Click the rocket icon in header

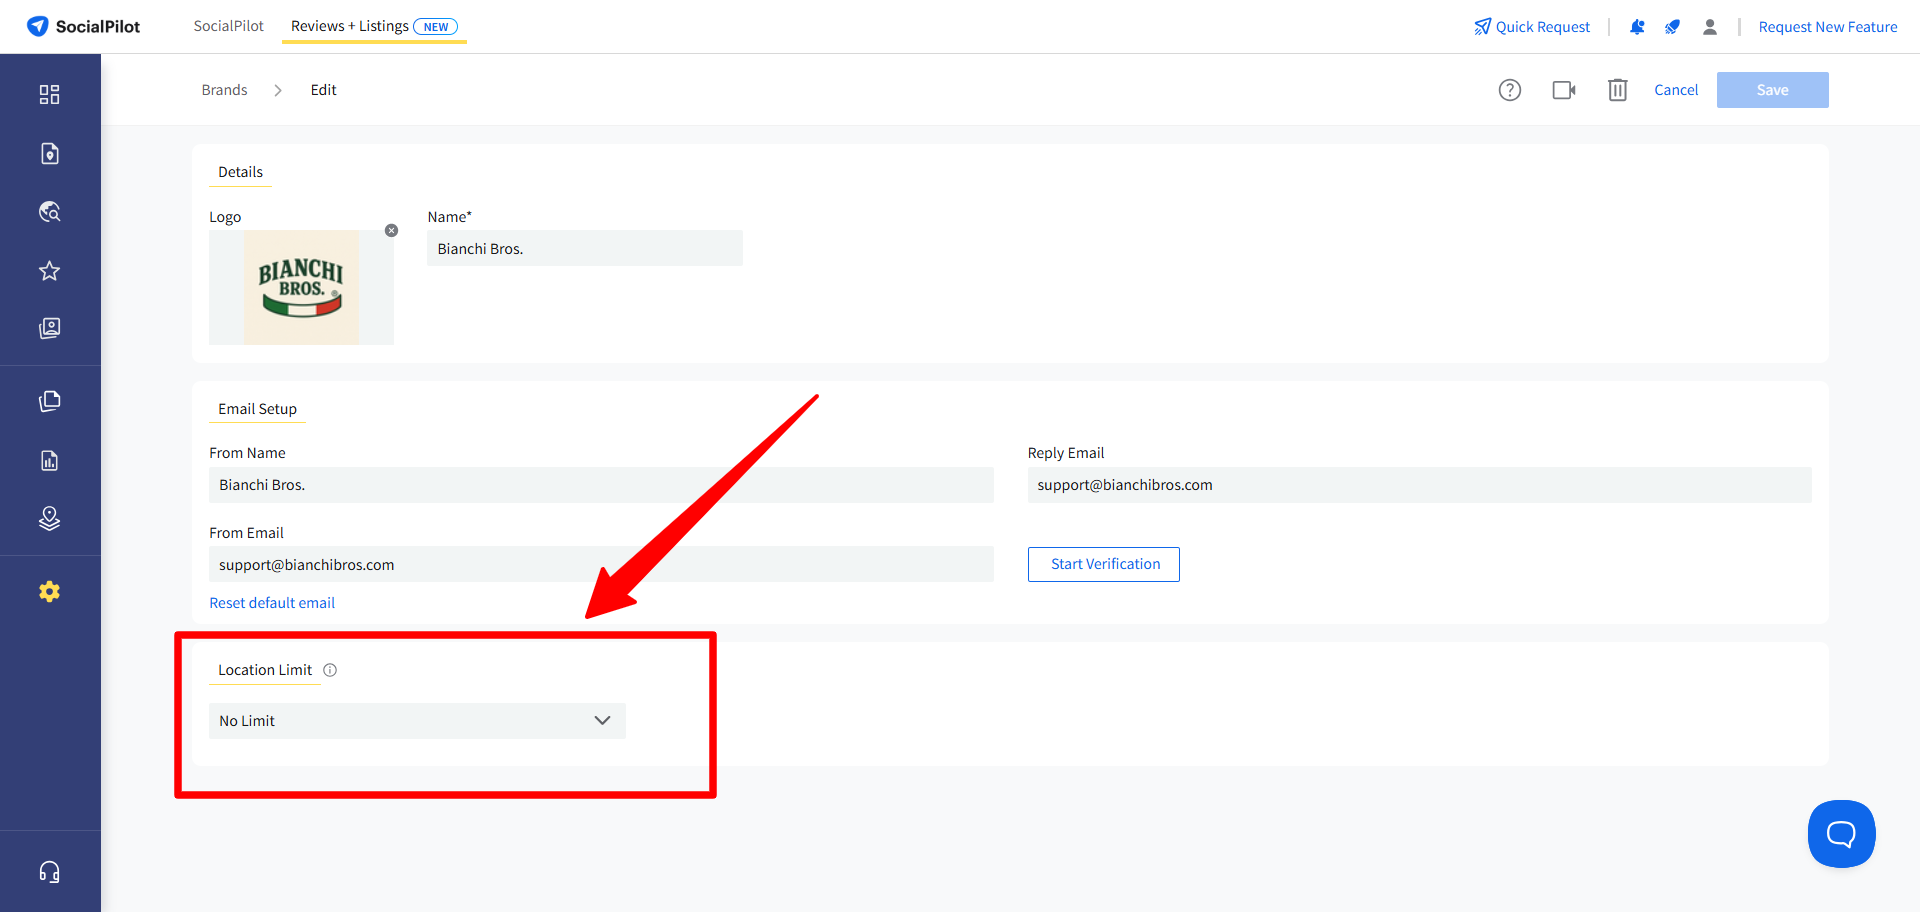(x=1672, y=27)
